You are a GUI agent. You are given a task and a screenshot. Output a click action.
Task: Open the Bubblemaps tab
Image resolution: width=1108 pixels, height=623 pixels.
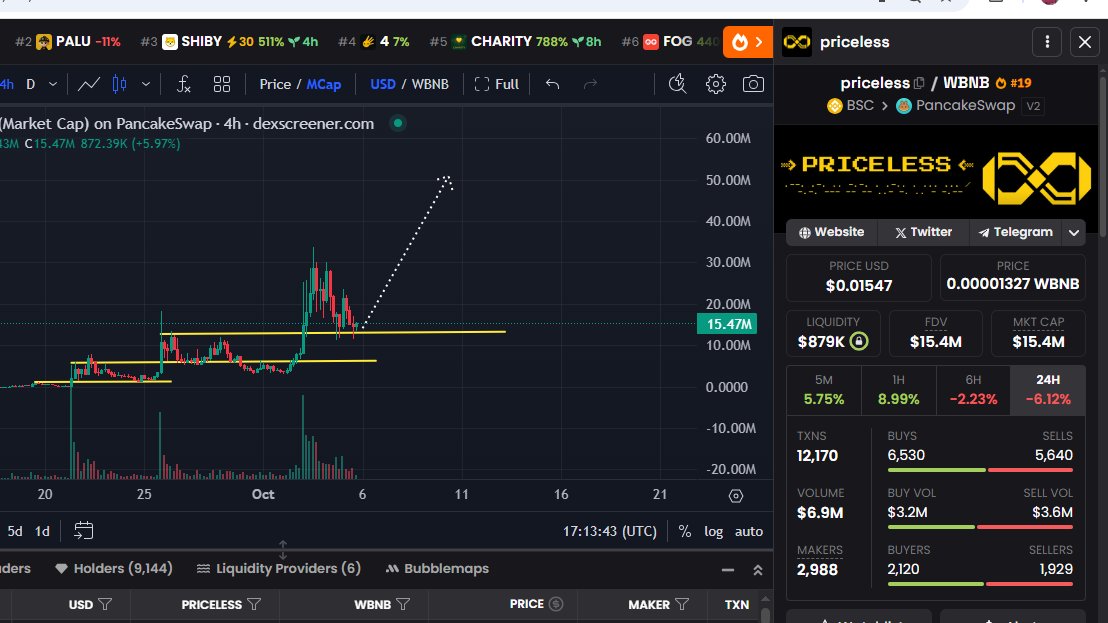437,569
